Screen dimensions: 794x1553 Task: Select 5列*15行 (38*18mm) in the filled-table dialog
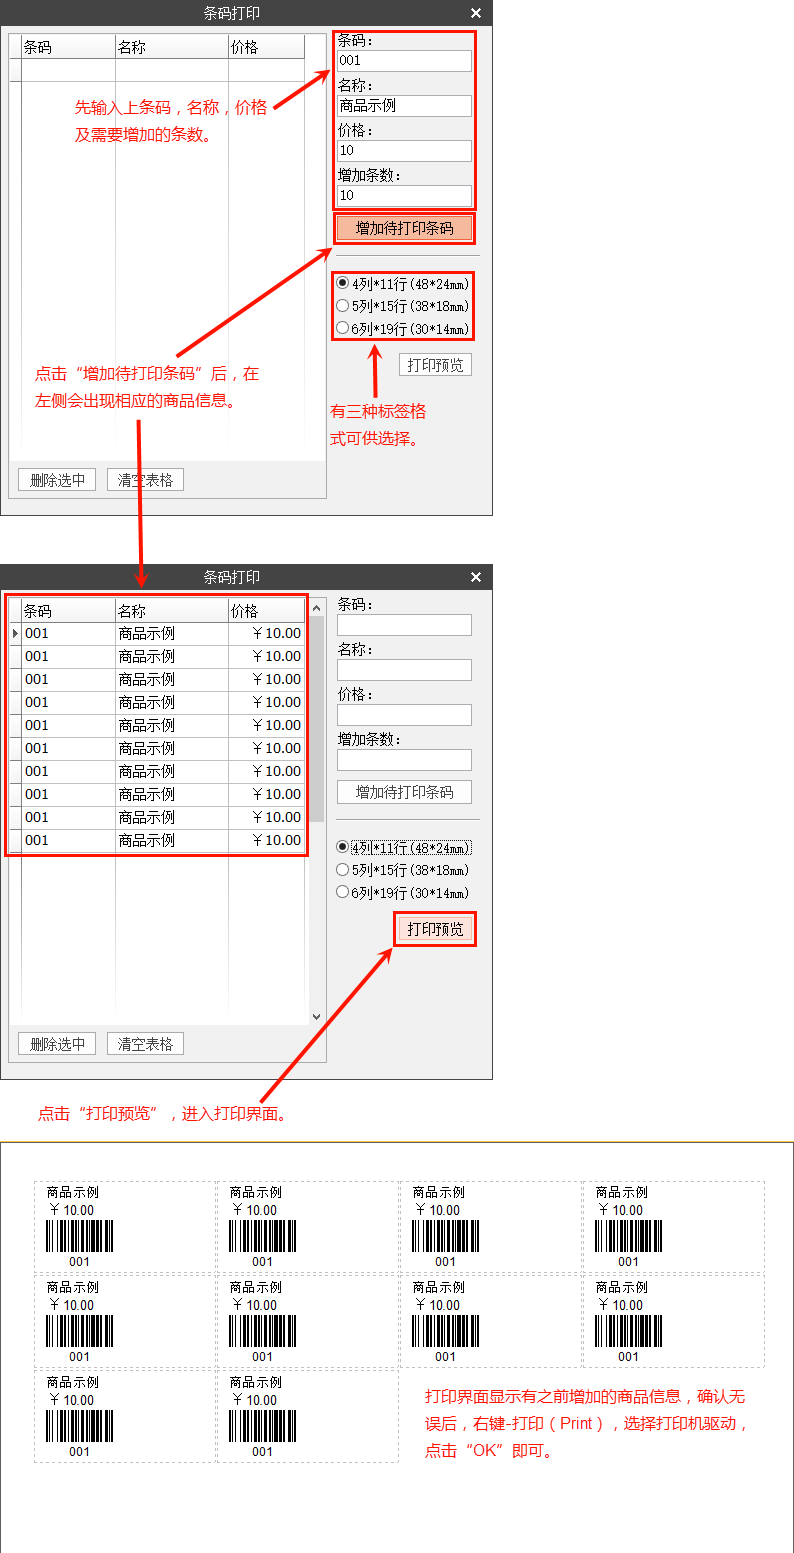point(402,870)
